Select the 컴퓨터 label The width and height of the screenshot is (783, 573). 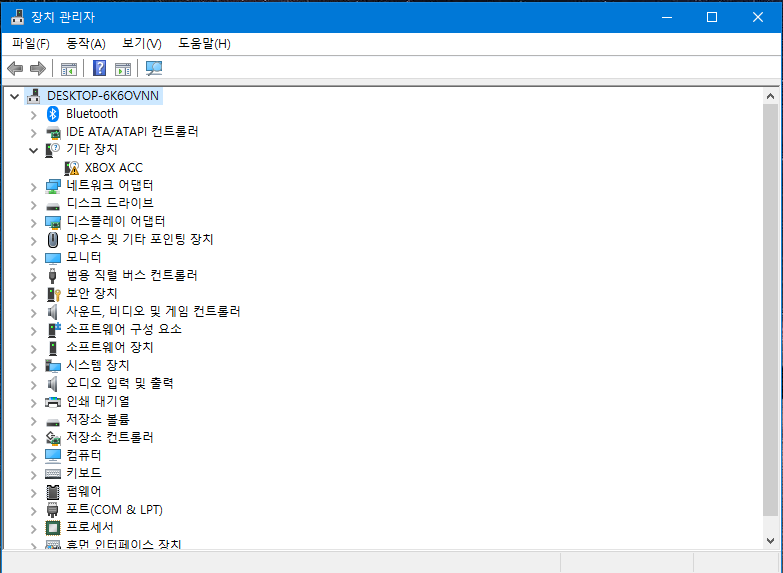[x=84, y=455]
